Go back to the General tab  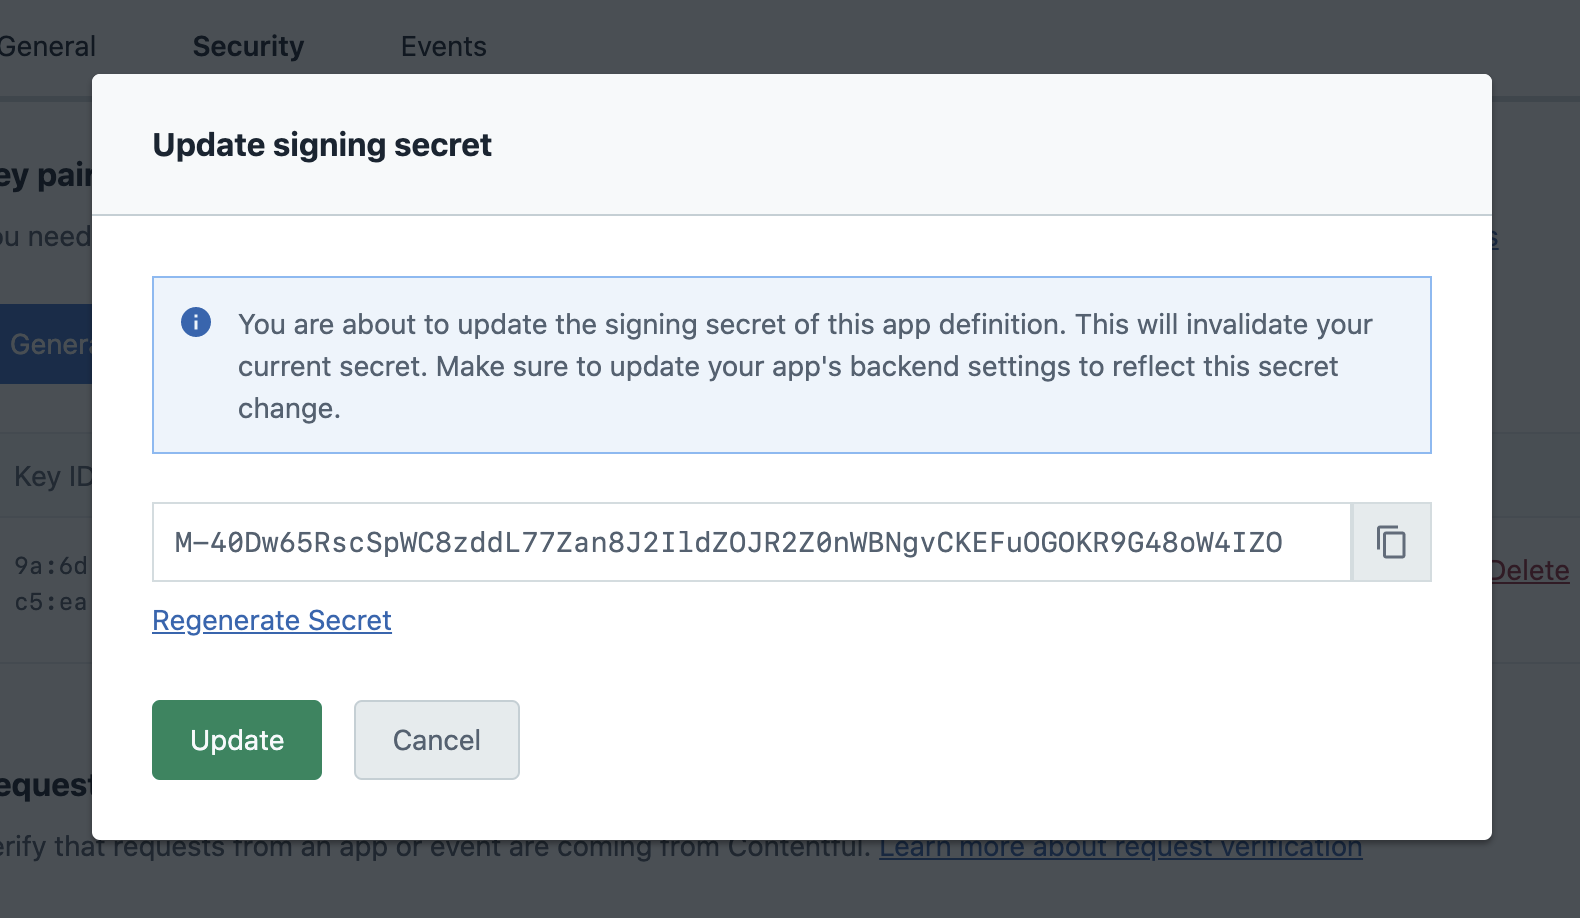point(47,46)
